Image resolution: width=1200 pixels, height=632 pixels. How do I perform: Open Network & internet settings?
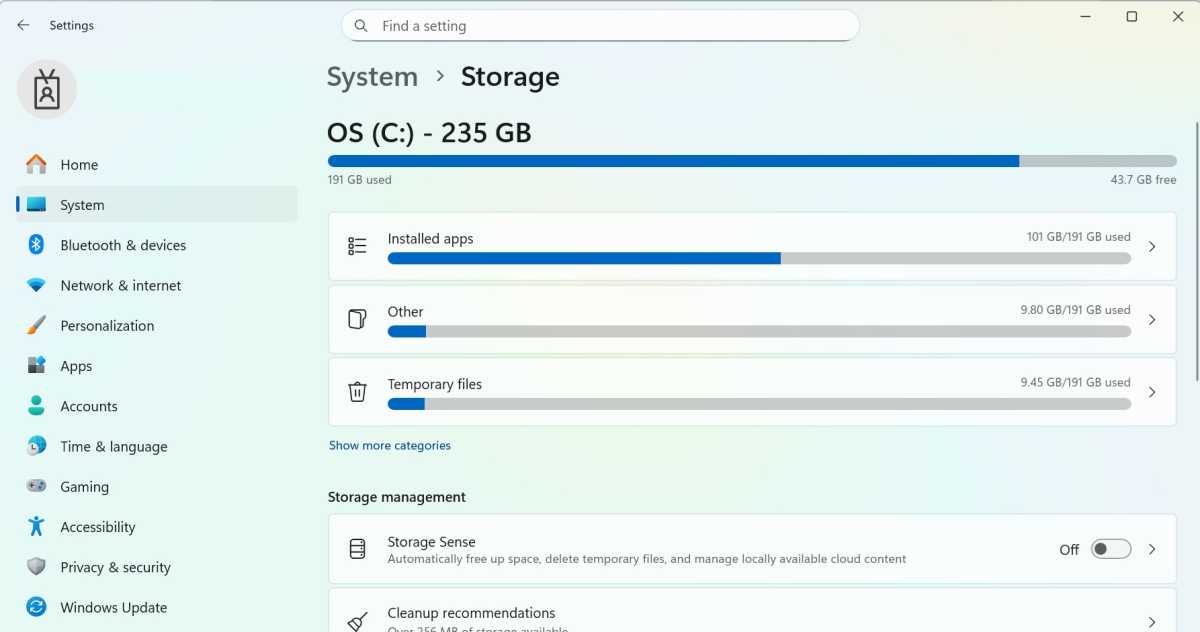coord(120,285)
